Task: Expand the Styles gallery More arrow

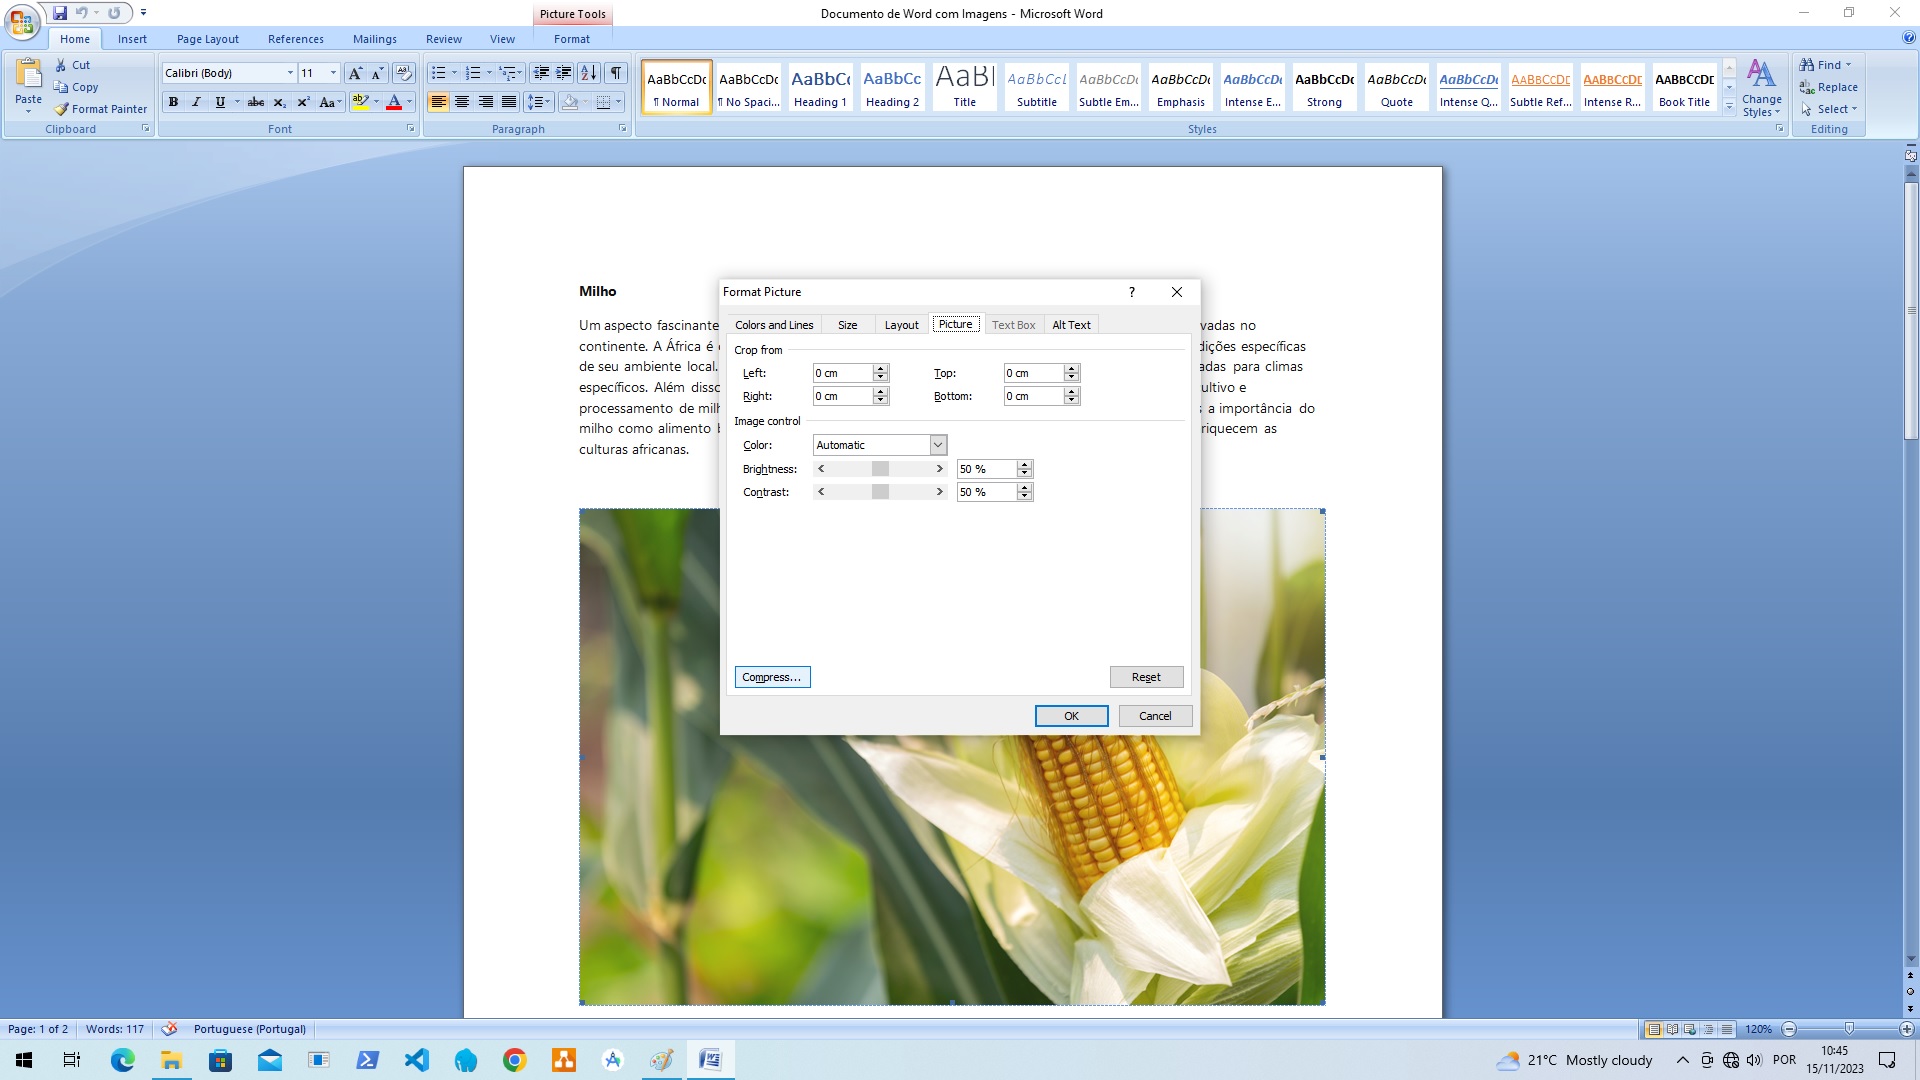Action: (x=1729, y=106)
